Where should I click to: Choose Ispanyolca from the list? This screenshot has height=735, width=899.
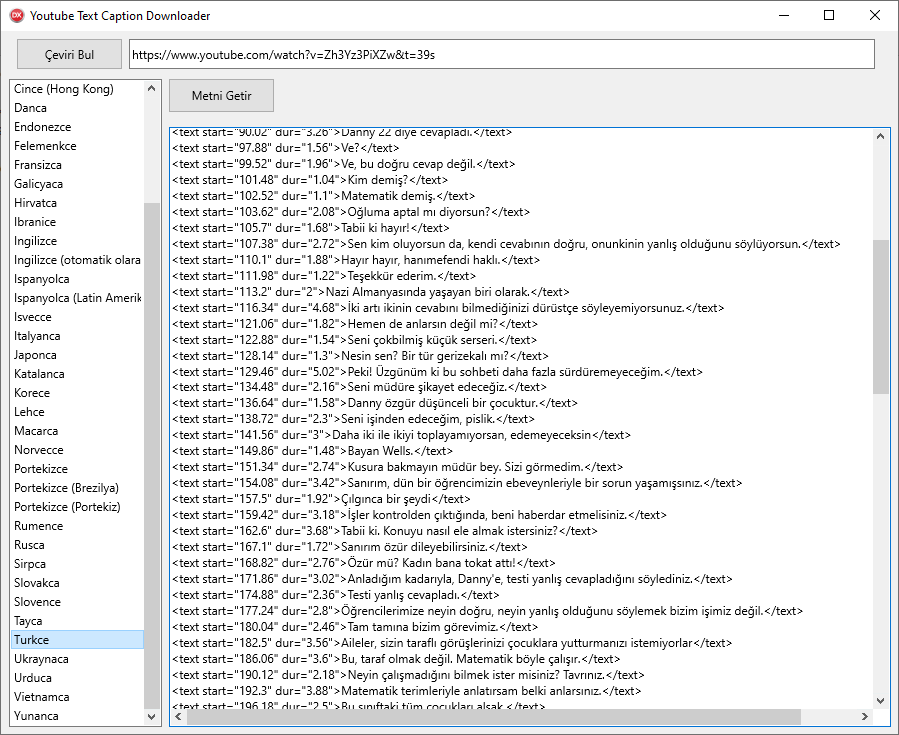(77, 279)
